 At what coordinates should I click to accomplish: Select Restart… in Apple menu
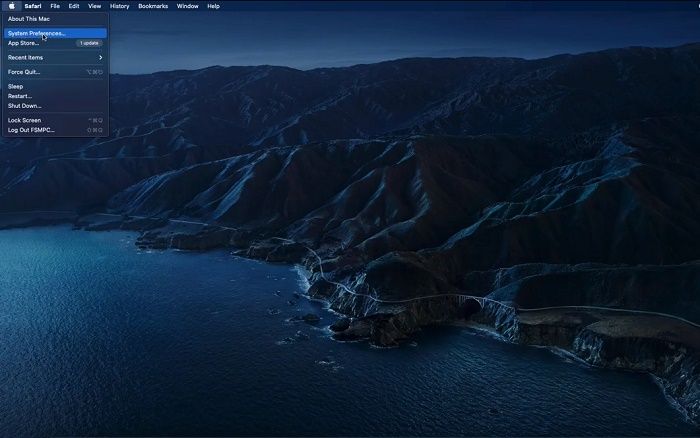55,96
